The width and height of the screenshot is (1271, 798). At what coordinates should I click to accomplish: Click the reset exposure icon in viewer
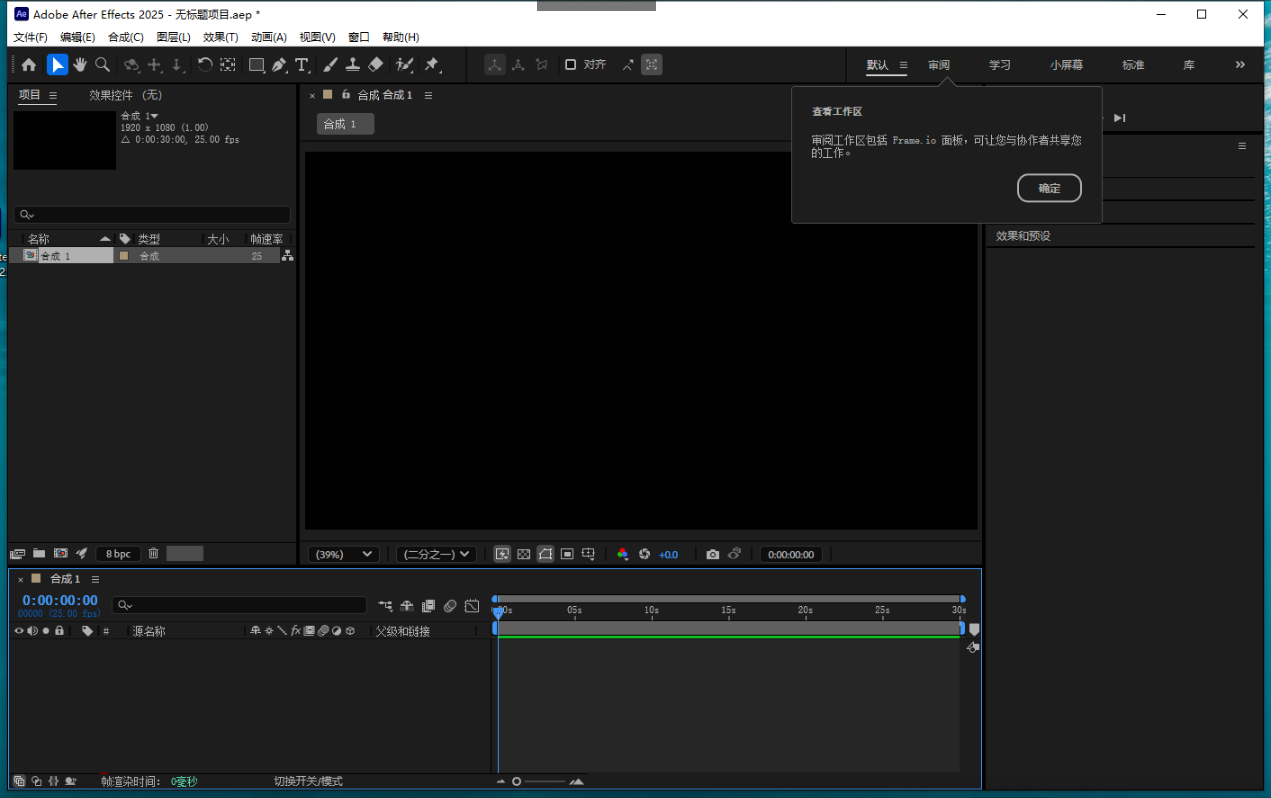coord(644,554)
